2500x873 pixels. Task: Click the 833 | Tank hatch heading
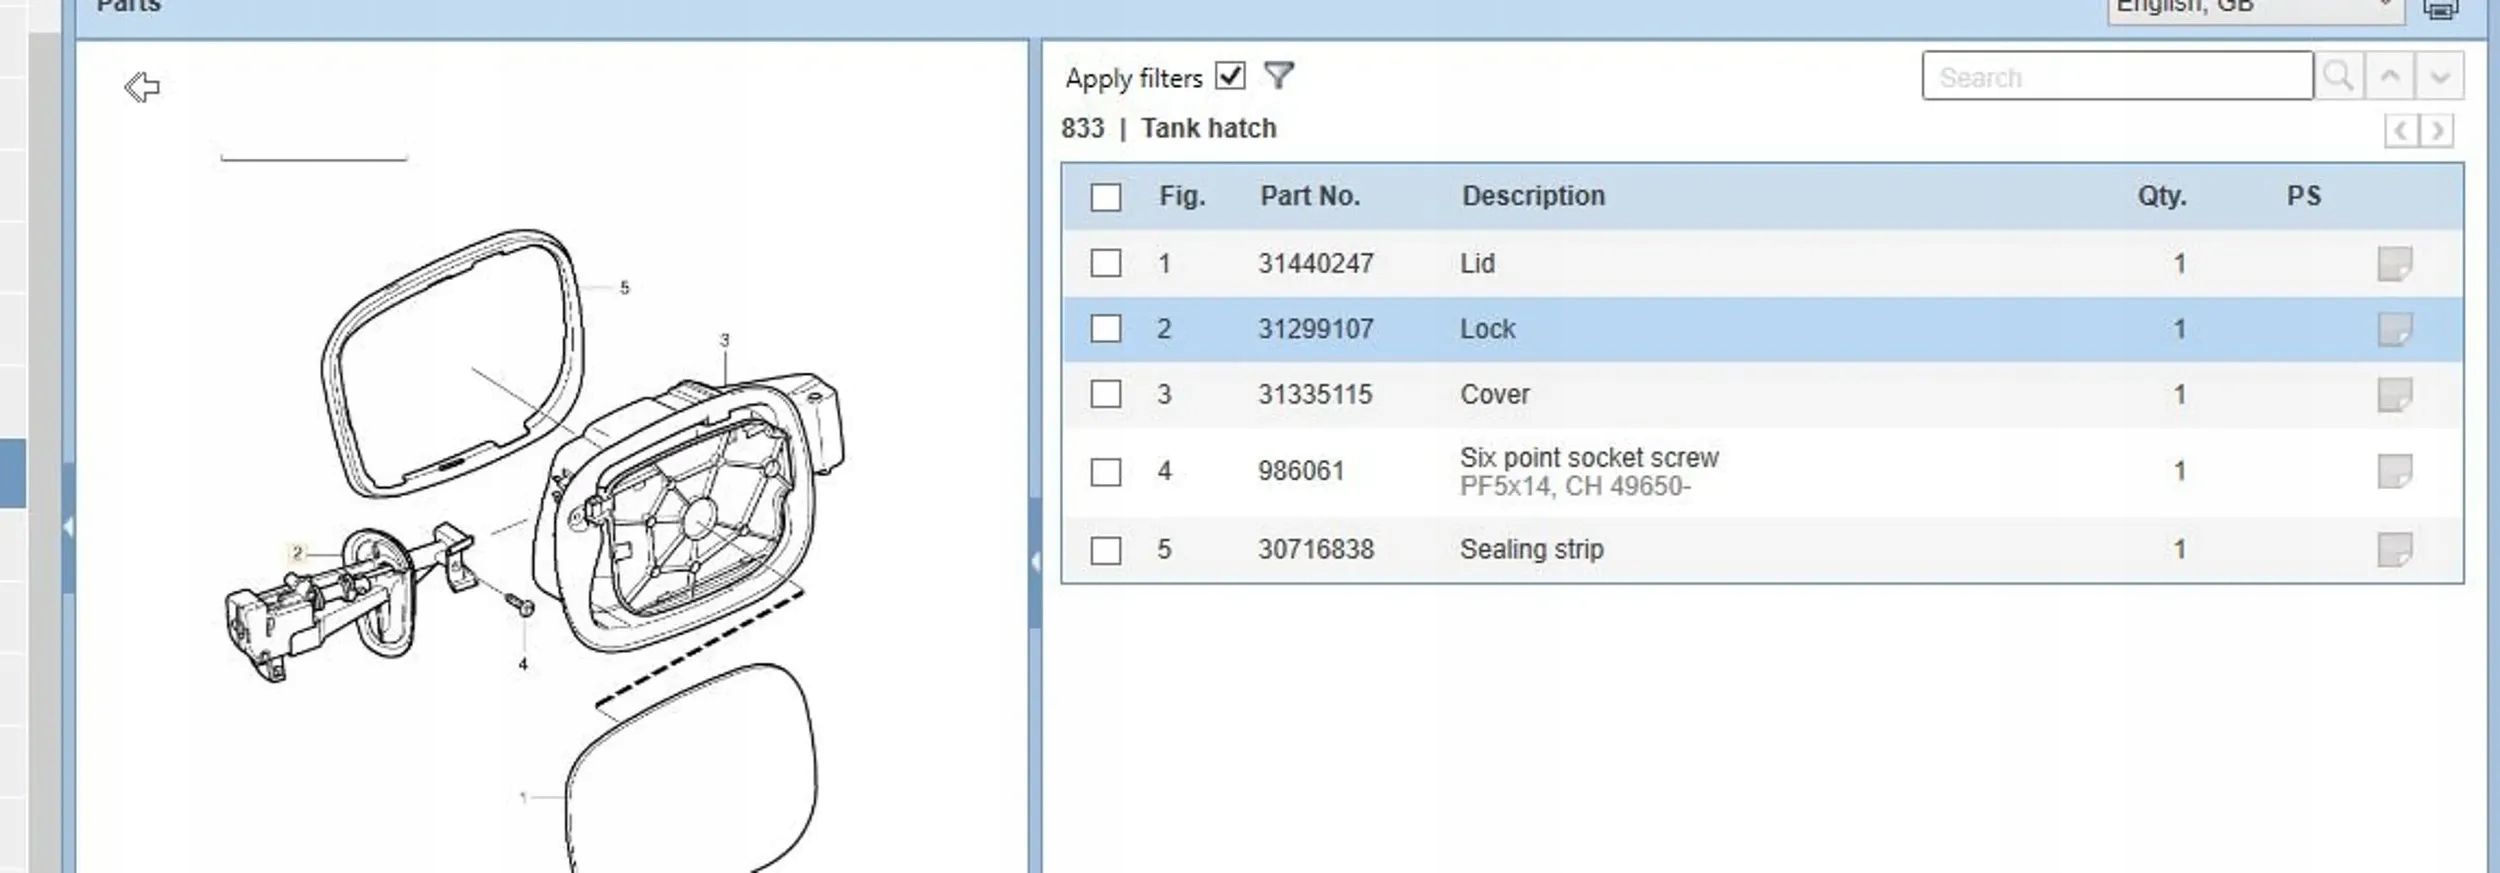tap(1169, 129)
